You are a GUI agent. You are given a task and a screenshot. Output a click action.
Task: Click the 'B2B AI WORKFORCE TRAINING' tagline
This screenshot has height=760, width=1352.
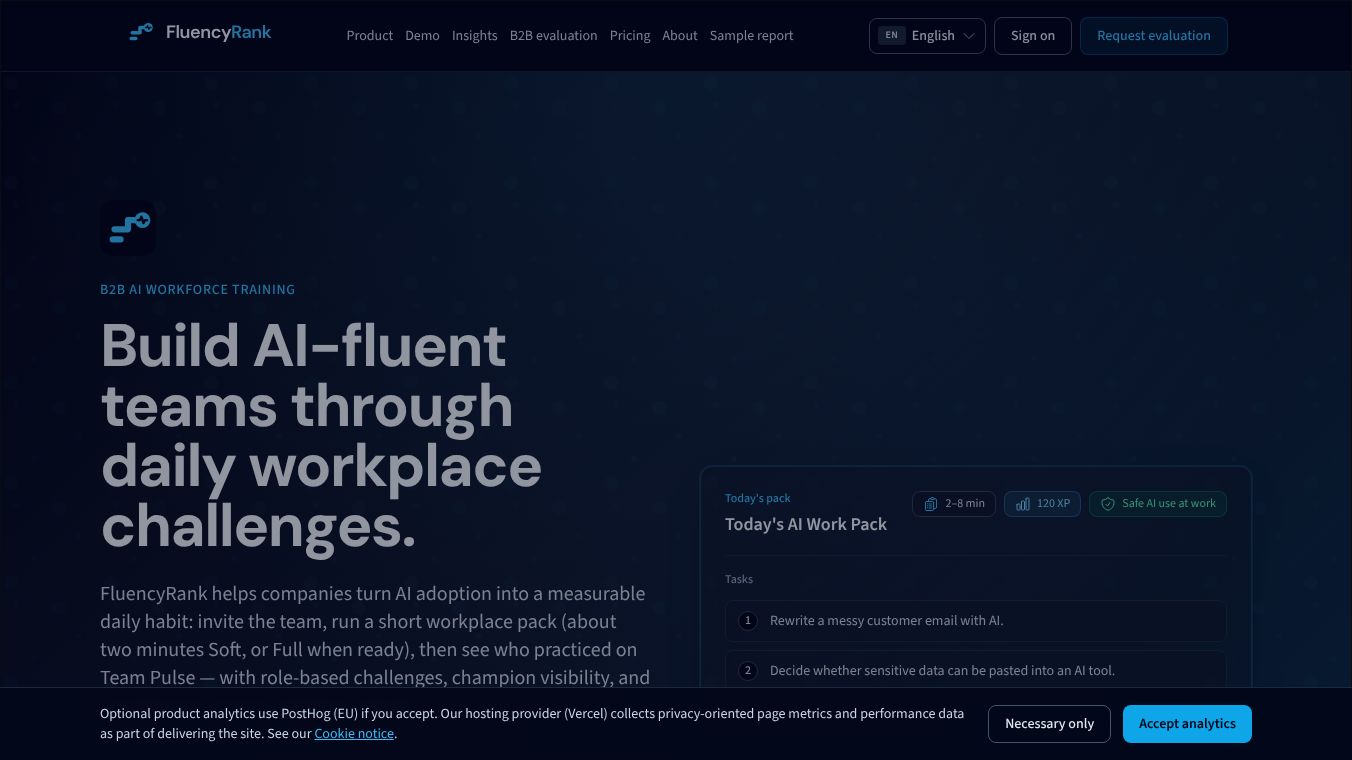(x=198, y=290)
